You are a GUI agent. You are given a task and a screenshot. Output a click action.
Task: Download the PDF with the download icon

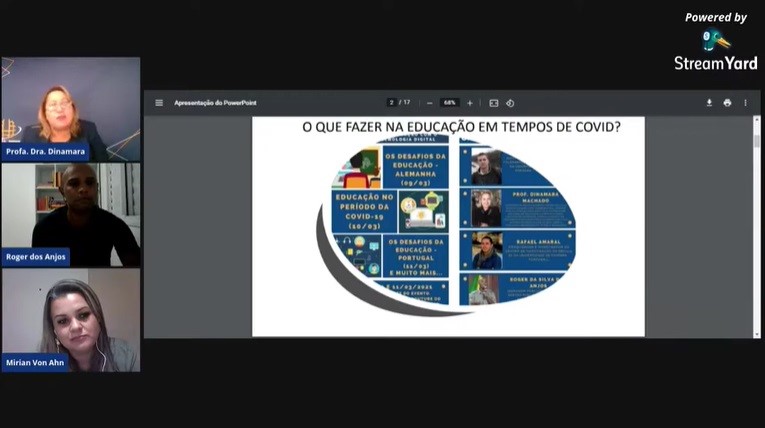pyautogui.click(x=709, y=103)
